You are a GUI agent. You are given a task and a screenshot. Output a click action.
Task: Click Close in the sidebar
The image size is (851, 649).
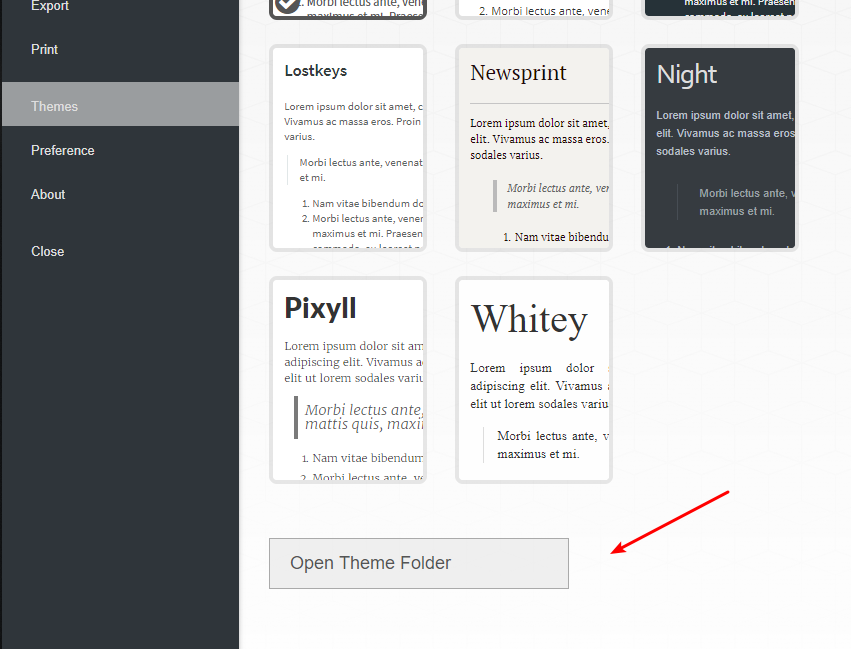pos(47,251)
